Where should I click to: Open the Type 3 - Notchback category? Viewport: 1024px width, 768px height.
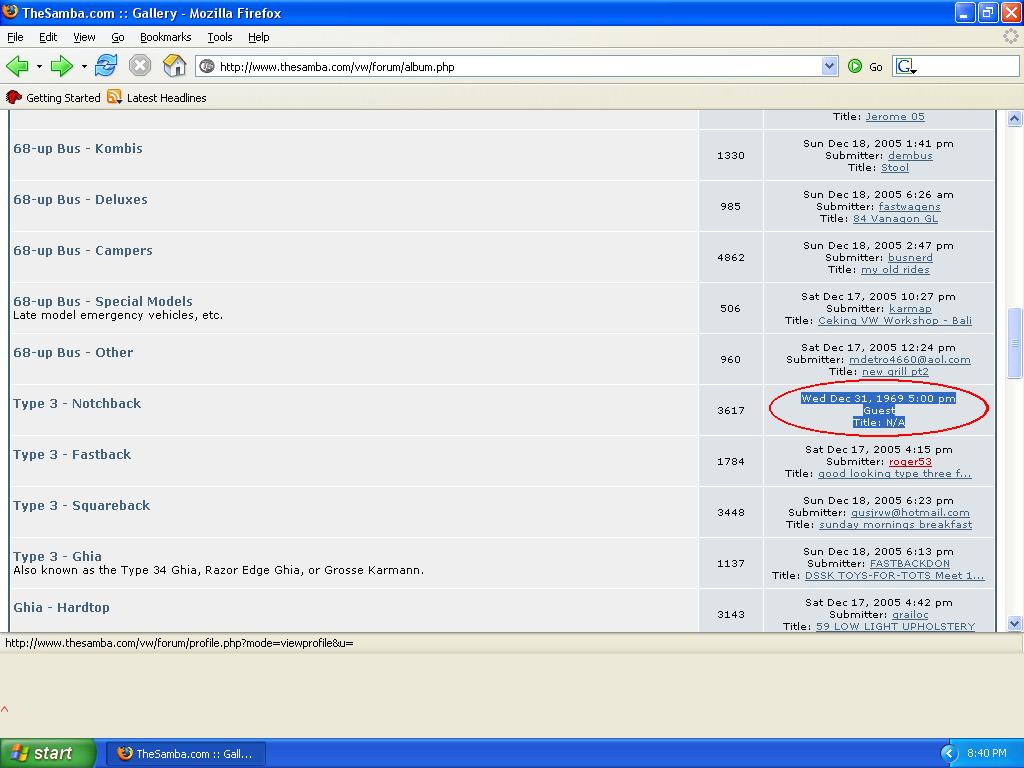click(77, 403)
